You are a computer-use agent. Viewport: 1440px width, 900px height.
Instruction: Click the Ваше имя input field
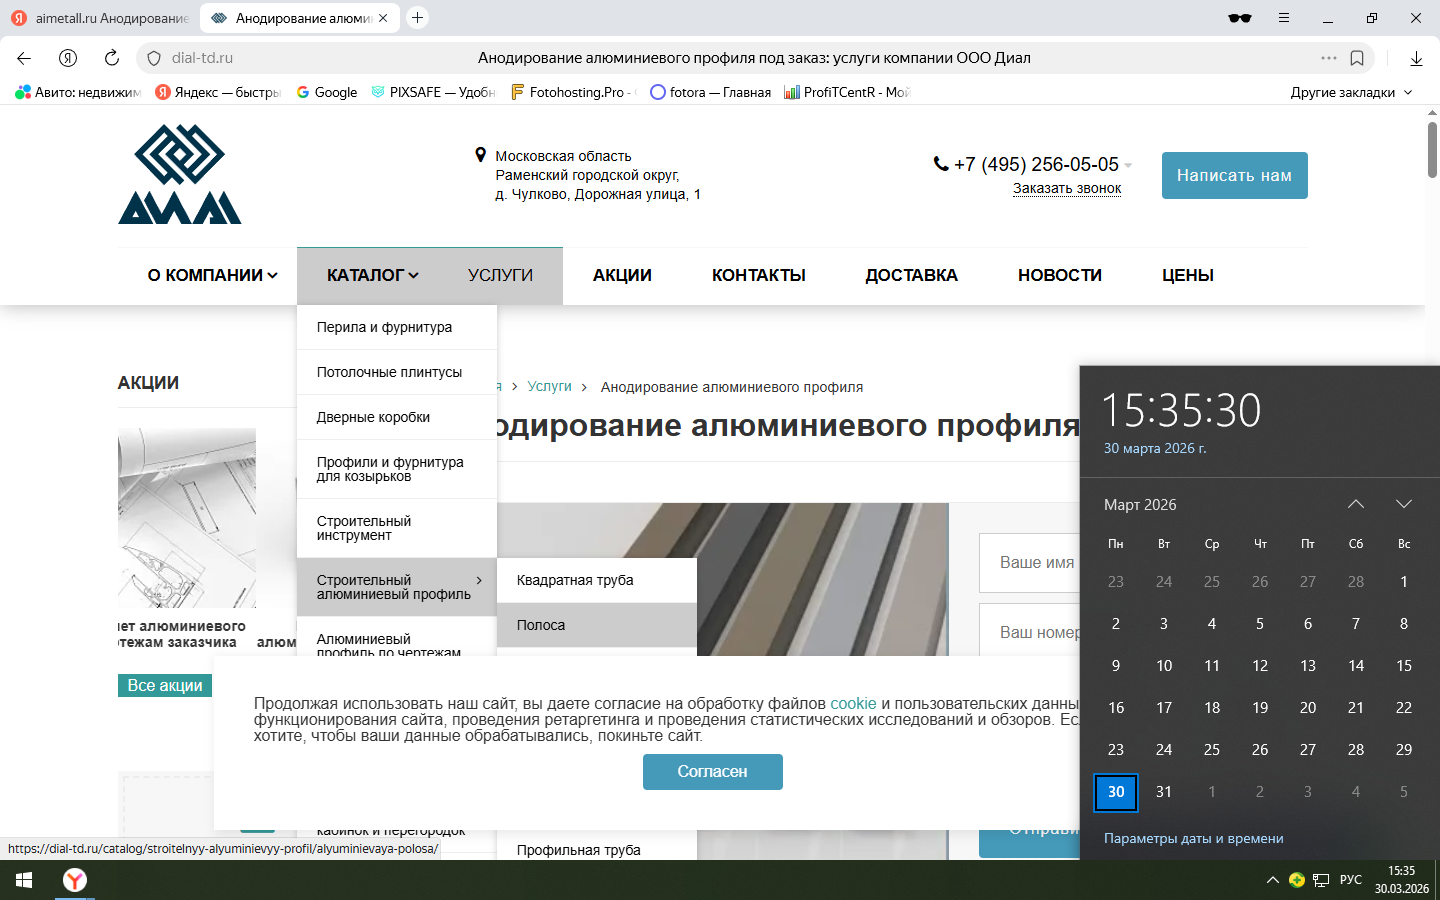[1030, 563]
